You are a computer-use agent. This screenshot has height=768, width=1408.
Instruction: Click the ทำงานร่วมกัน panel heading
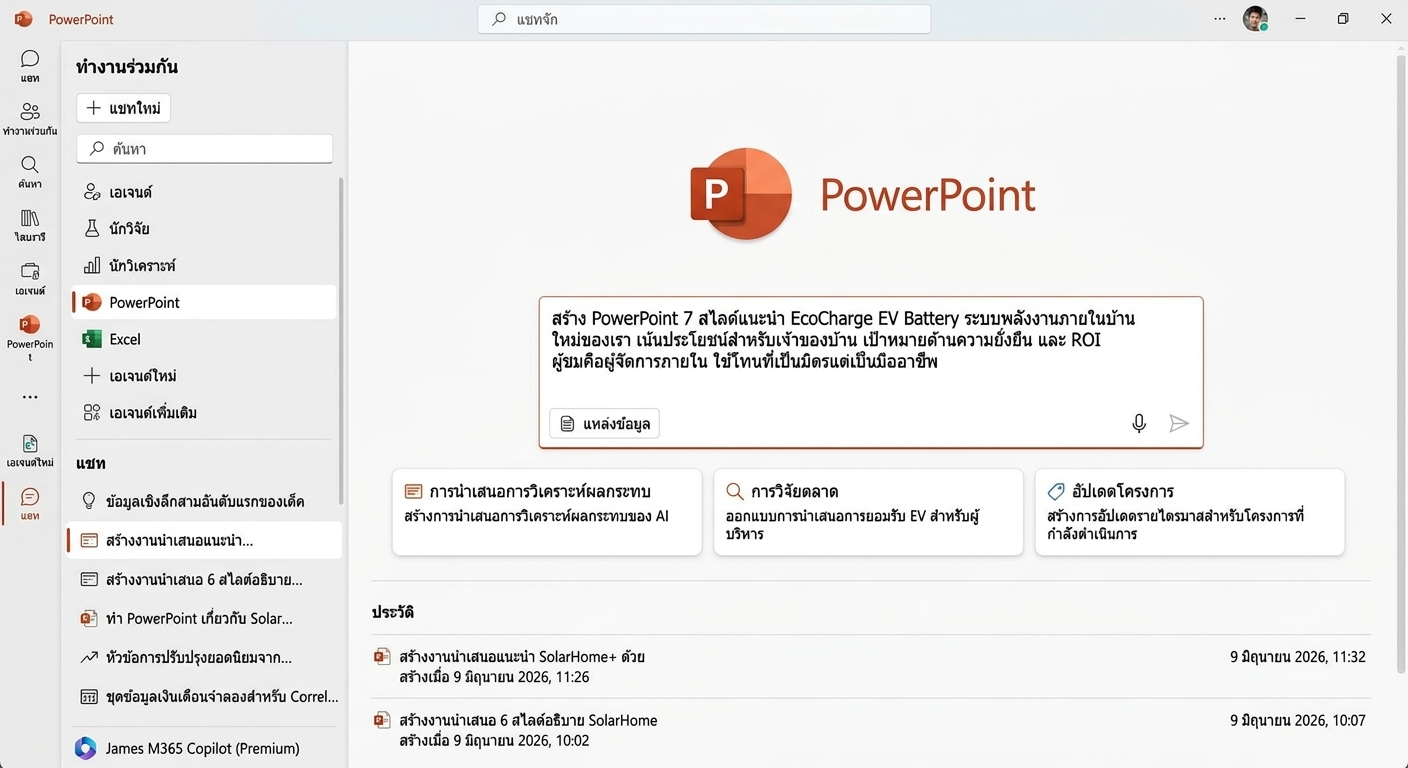[127, 67]
